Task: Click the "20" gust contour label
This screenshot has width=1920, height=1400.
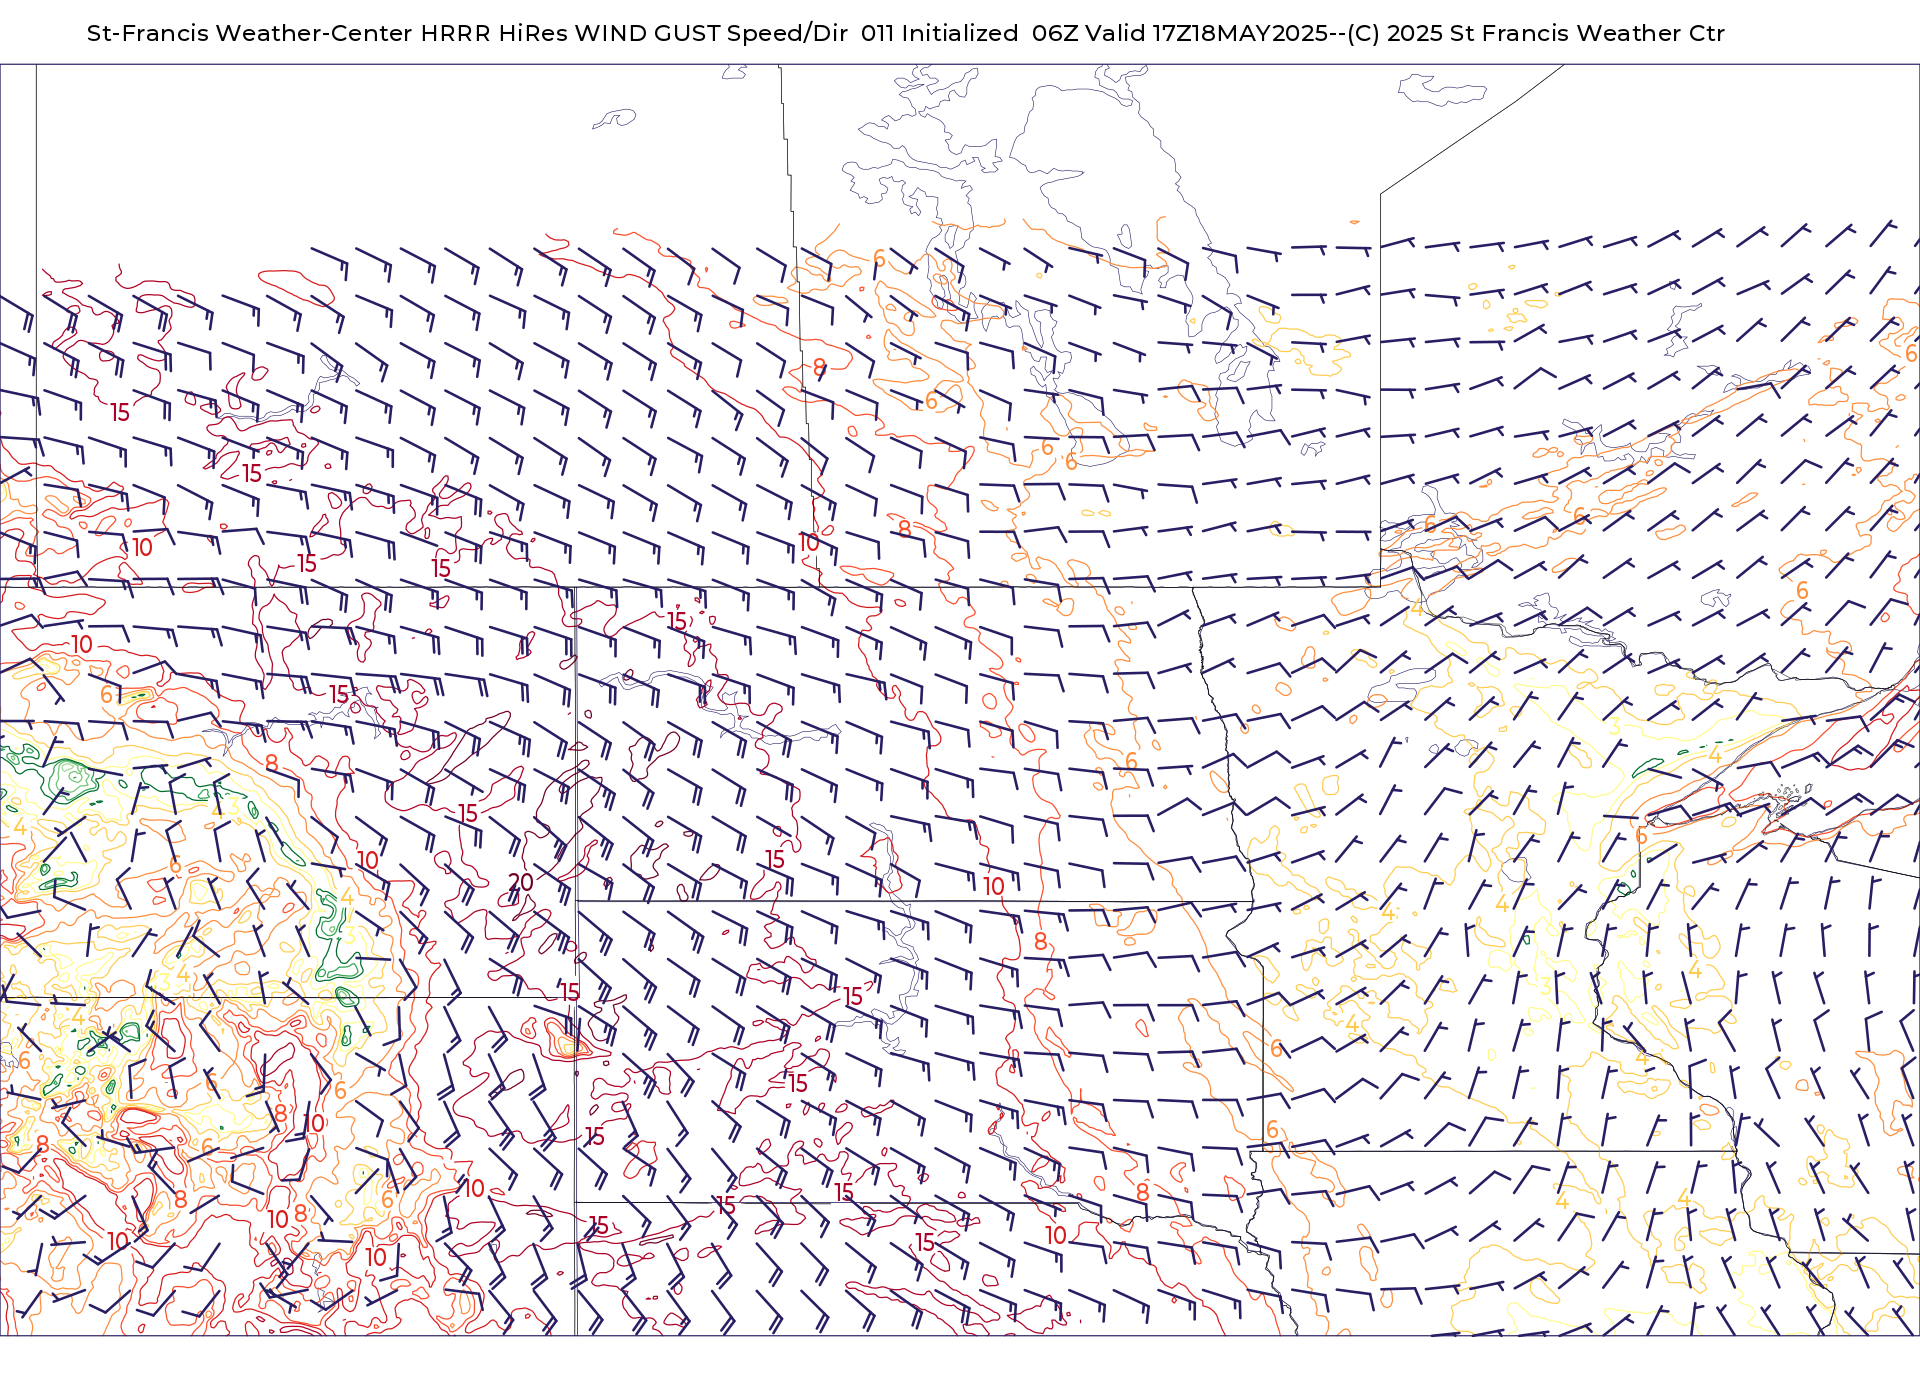Action: [x=521, y=882]
